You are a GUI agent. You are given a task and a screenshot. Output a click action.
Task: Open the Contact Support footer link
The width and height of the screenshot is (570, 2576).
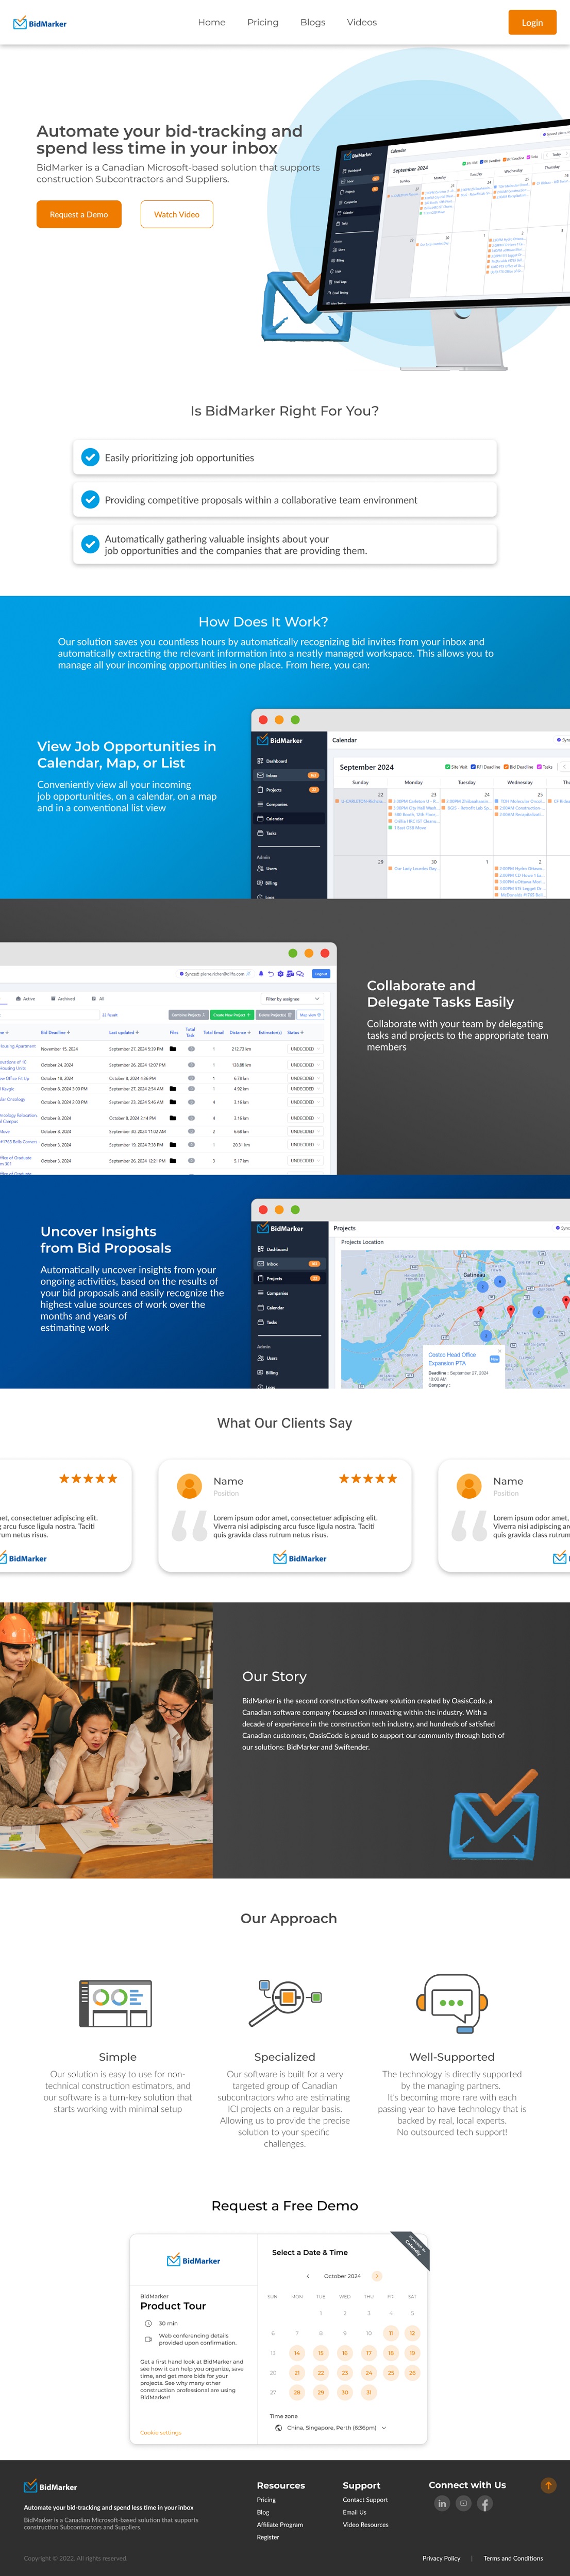[365, 2500]
